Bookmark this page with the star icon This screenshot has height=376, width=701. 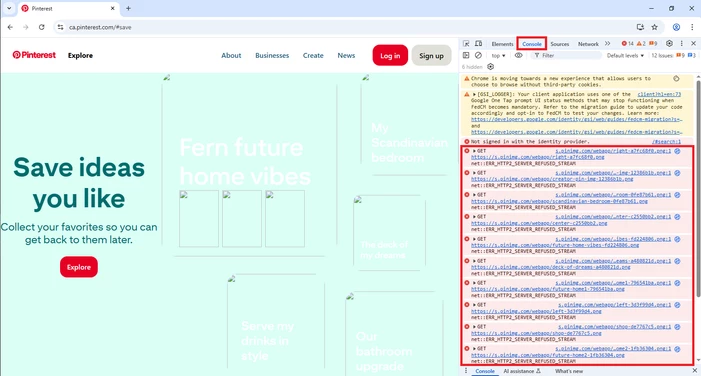655,27
